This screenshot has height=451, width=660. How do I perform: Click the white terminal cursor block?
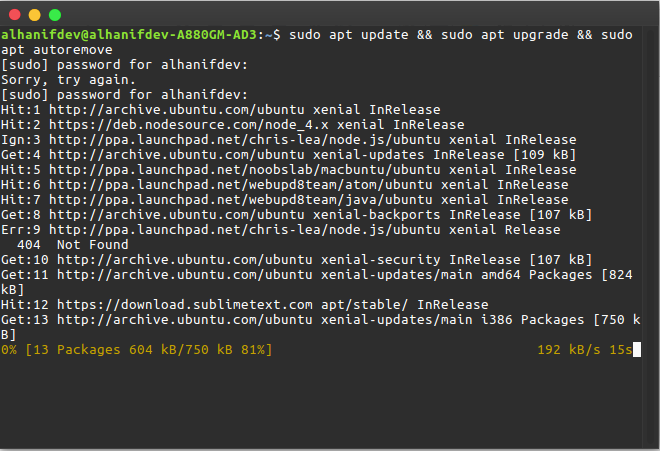[637, 350]
